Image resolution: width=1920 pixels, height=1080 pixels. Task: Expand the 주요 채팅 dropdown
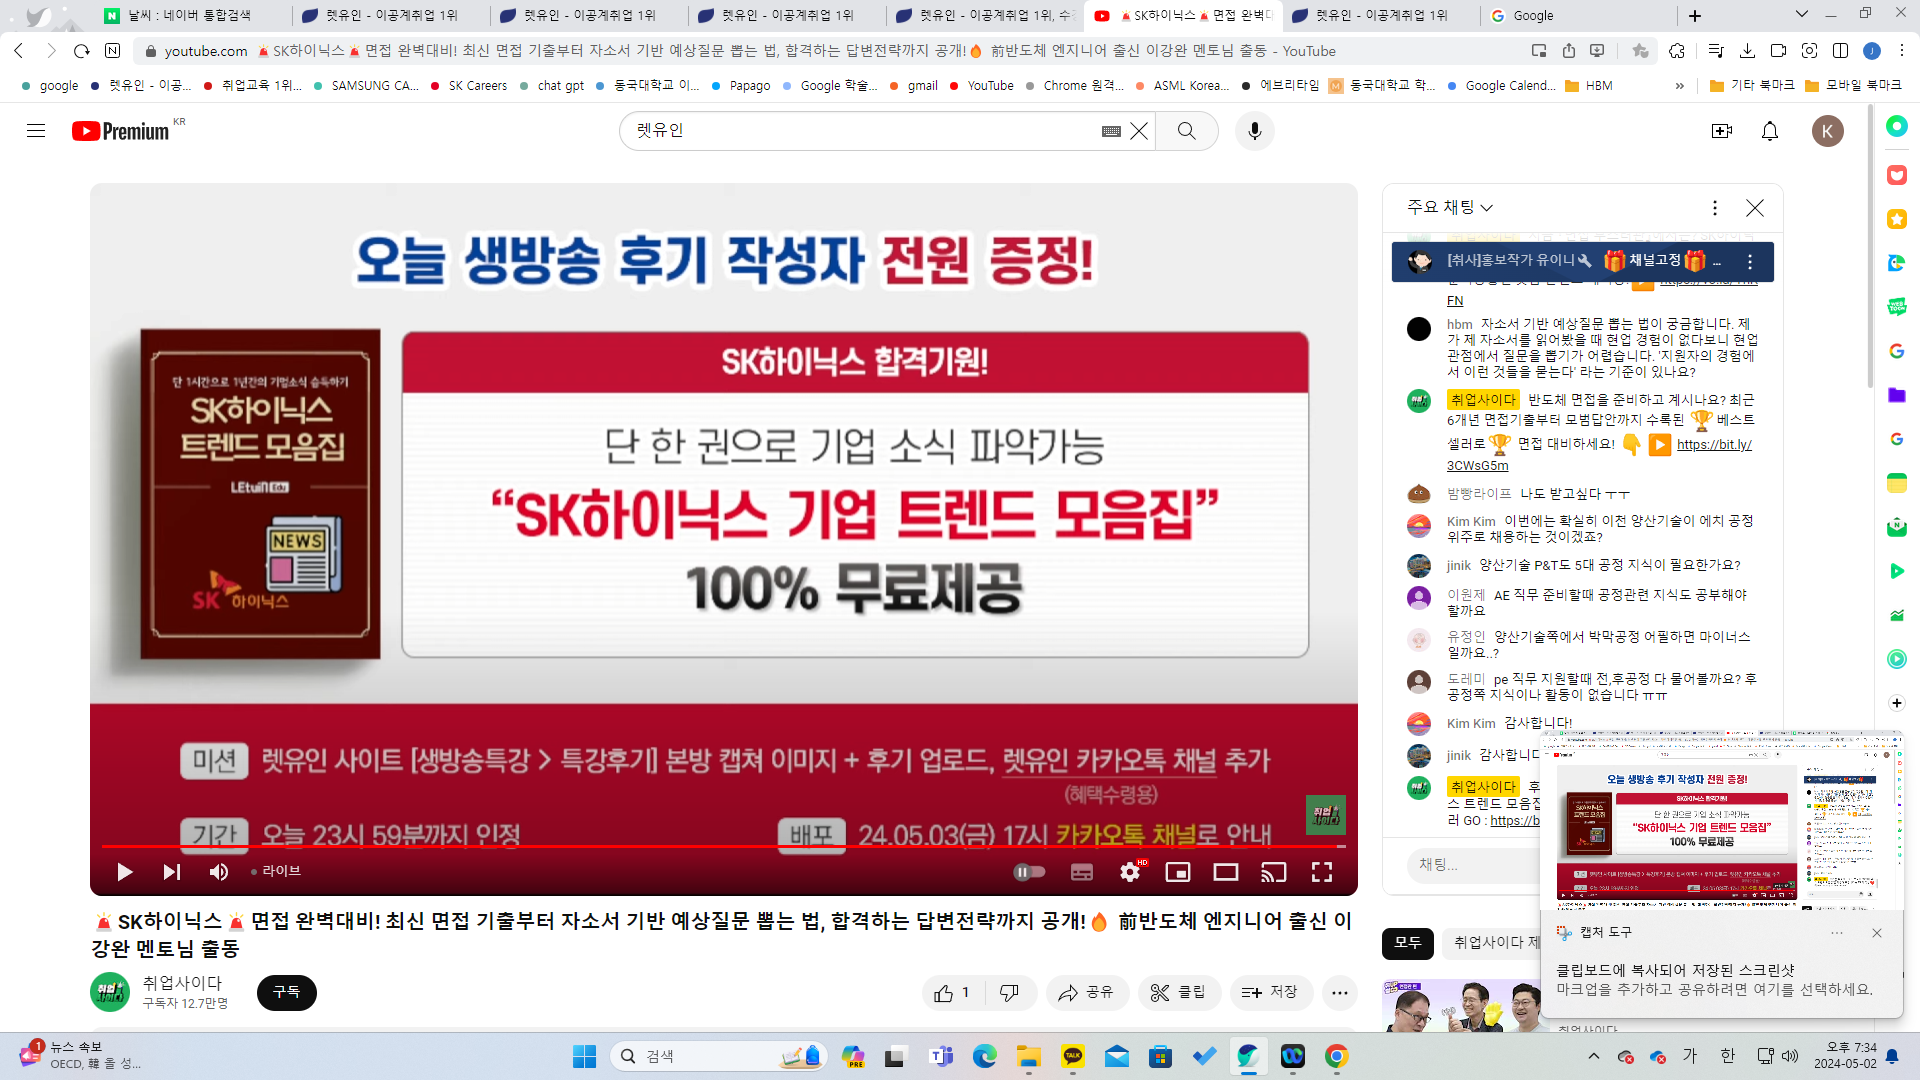coord(1450,207)
